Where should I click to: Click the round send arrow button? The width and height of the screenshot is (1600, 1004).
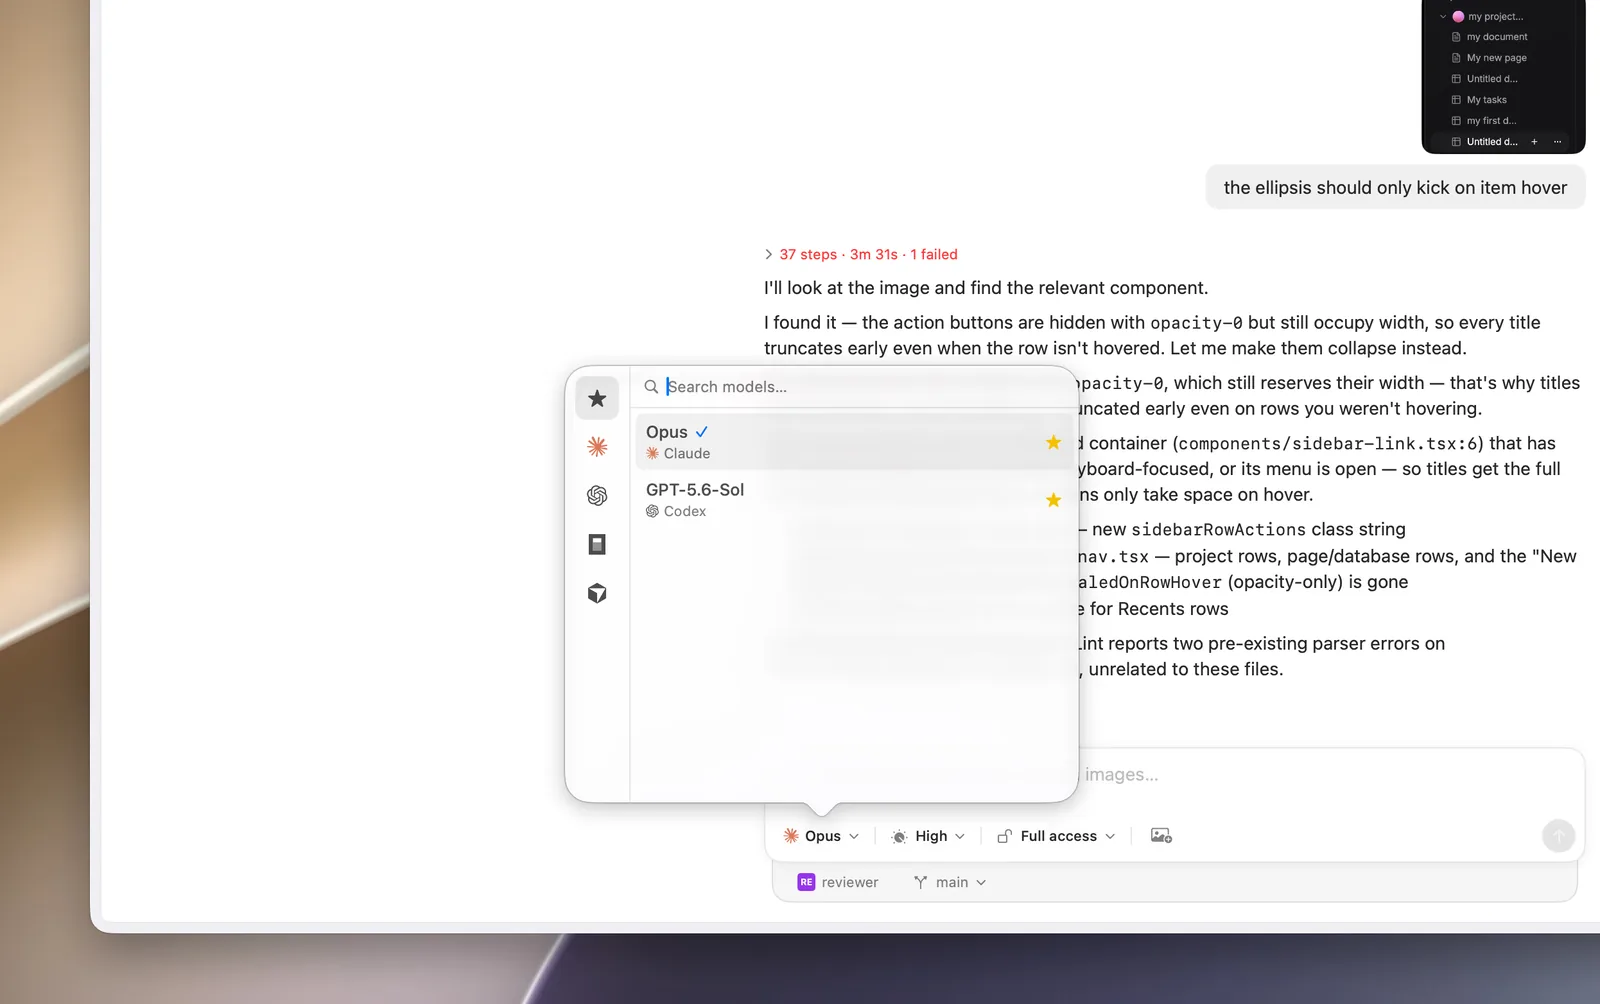(x=1558, y=836)
